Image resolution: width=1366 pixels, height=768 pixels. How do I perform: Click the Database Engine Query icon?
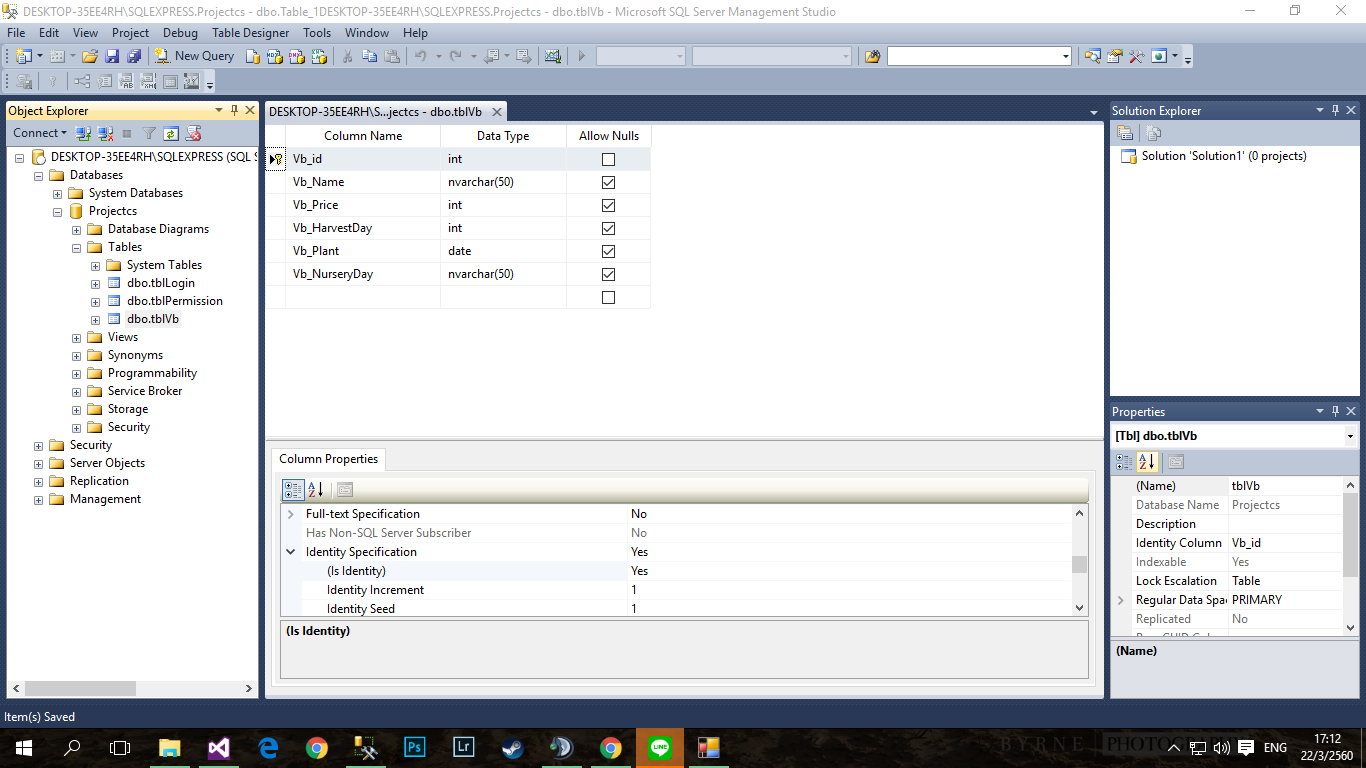click(x=253, y=56)
